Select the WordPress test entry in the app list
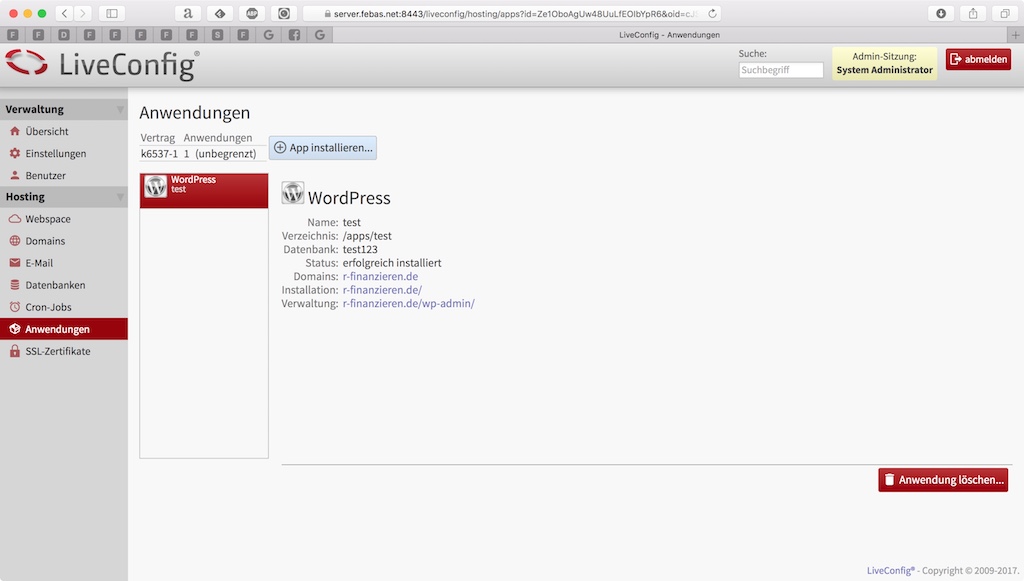The height and width of the screenshot is (581, 1024). (204, 191)
